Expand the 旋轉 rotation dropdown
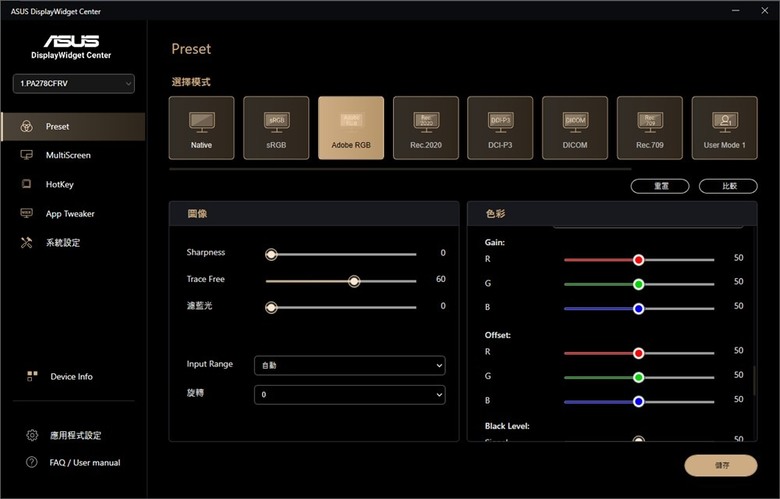 (350, 395)
